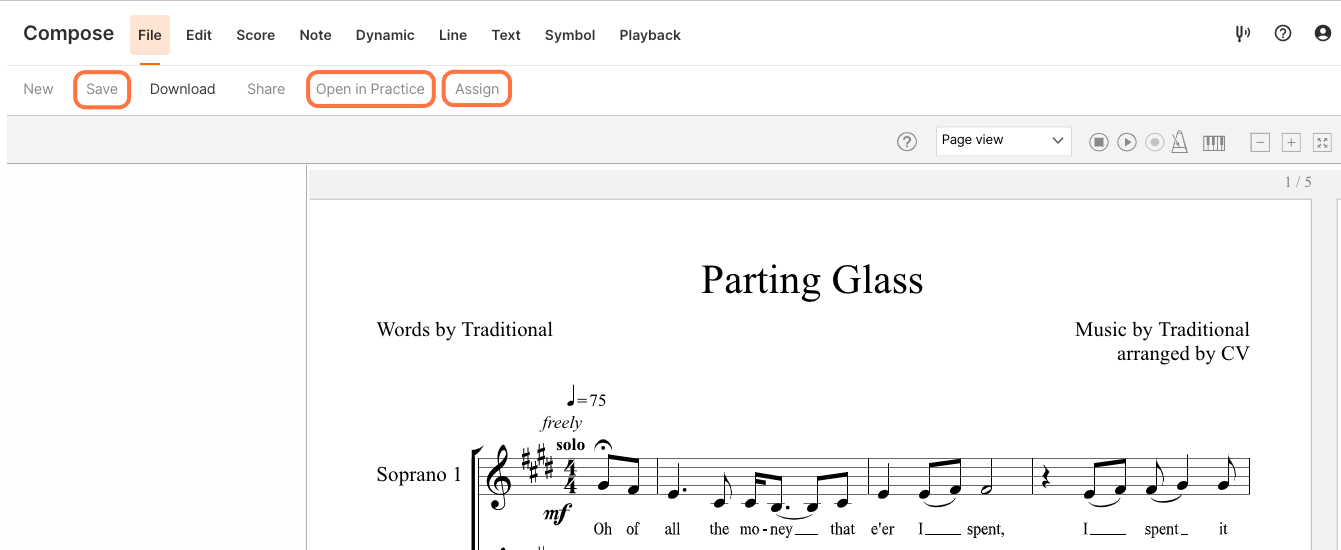Image resolution: width=1341 pixels, height=550 pixels.
Task: Zoom in using the plus icon
Action: click(1291, 142)
